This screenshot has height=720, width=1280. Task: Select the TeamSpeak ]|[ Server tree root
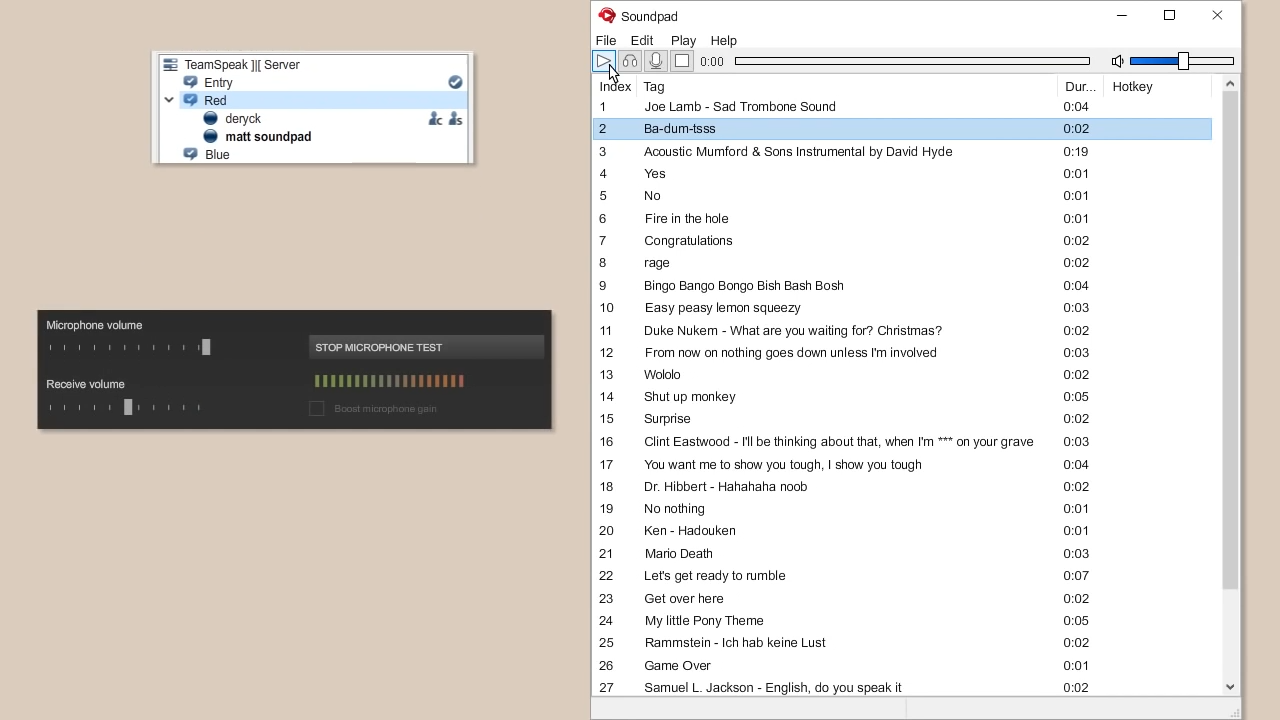[x=242, y=65]
